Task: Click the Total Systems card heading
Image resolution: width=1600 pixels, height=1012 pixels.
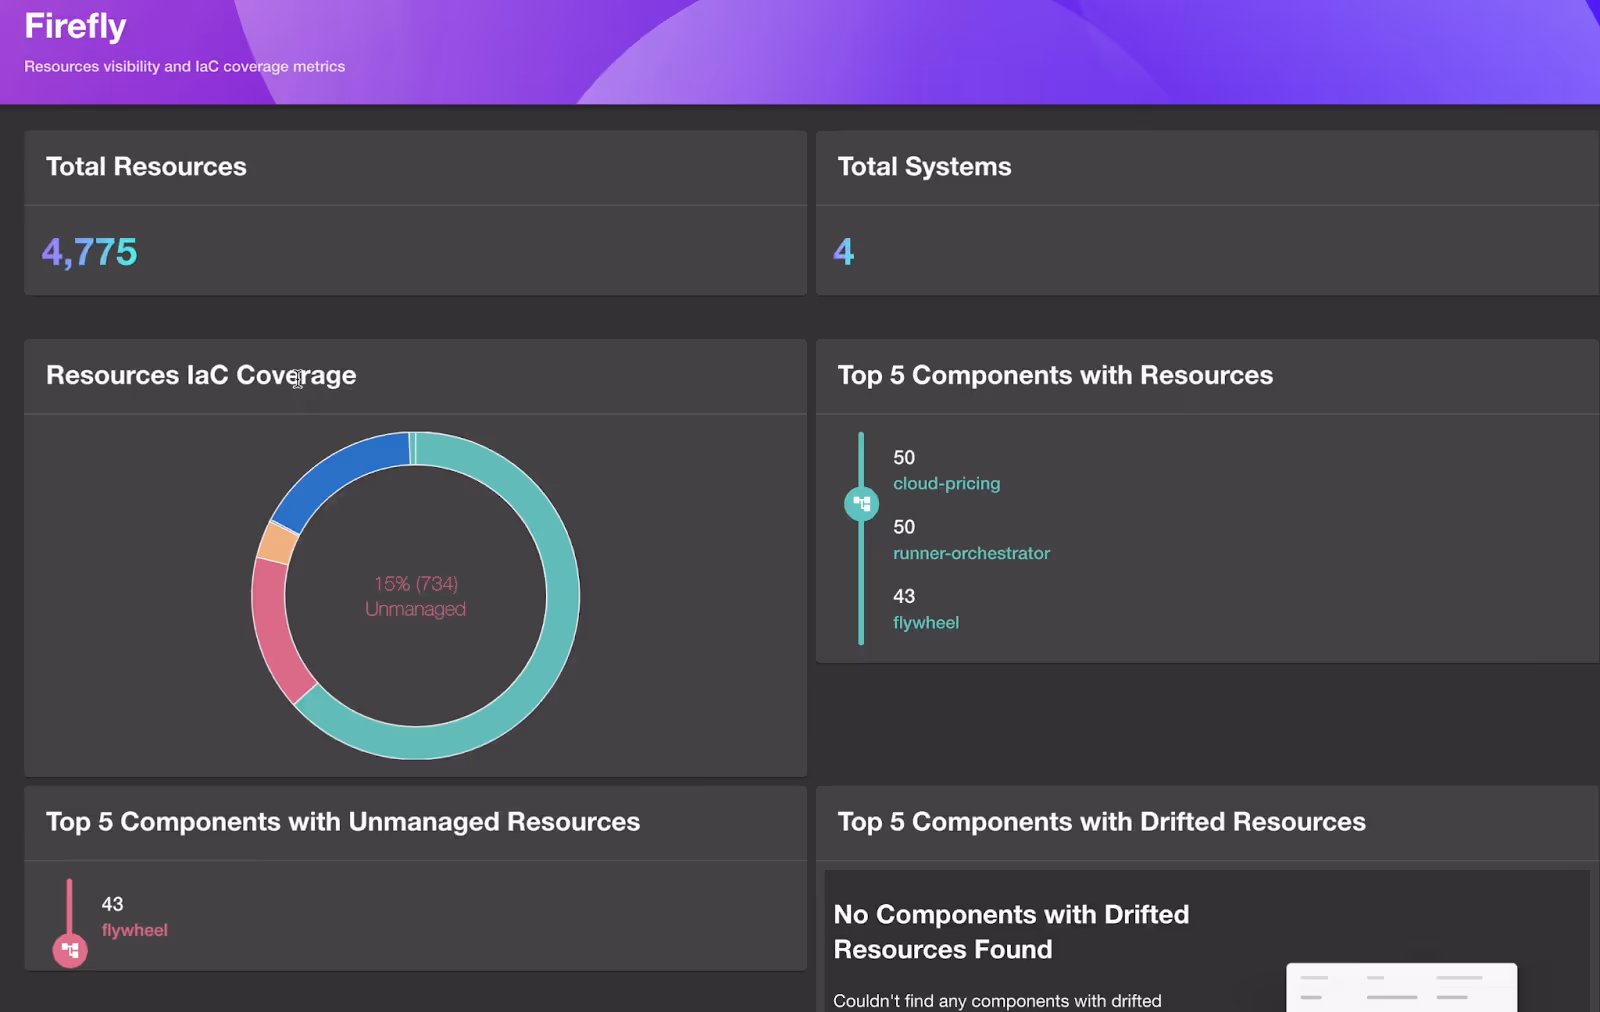Action: [924, 166]
